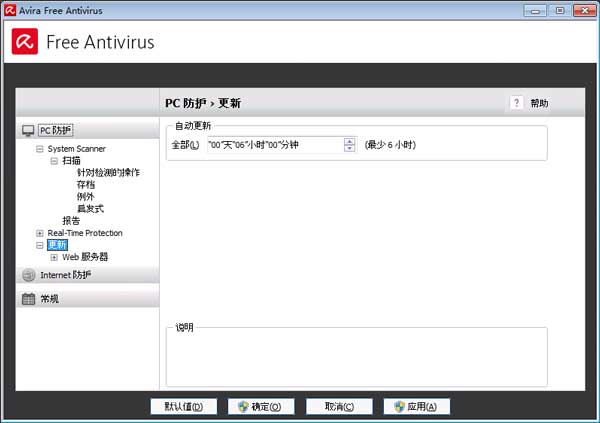Open the help question mark icon

pos(517,103)
